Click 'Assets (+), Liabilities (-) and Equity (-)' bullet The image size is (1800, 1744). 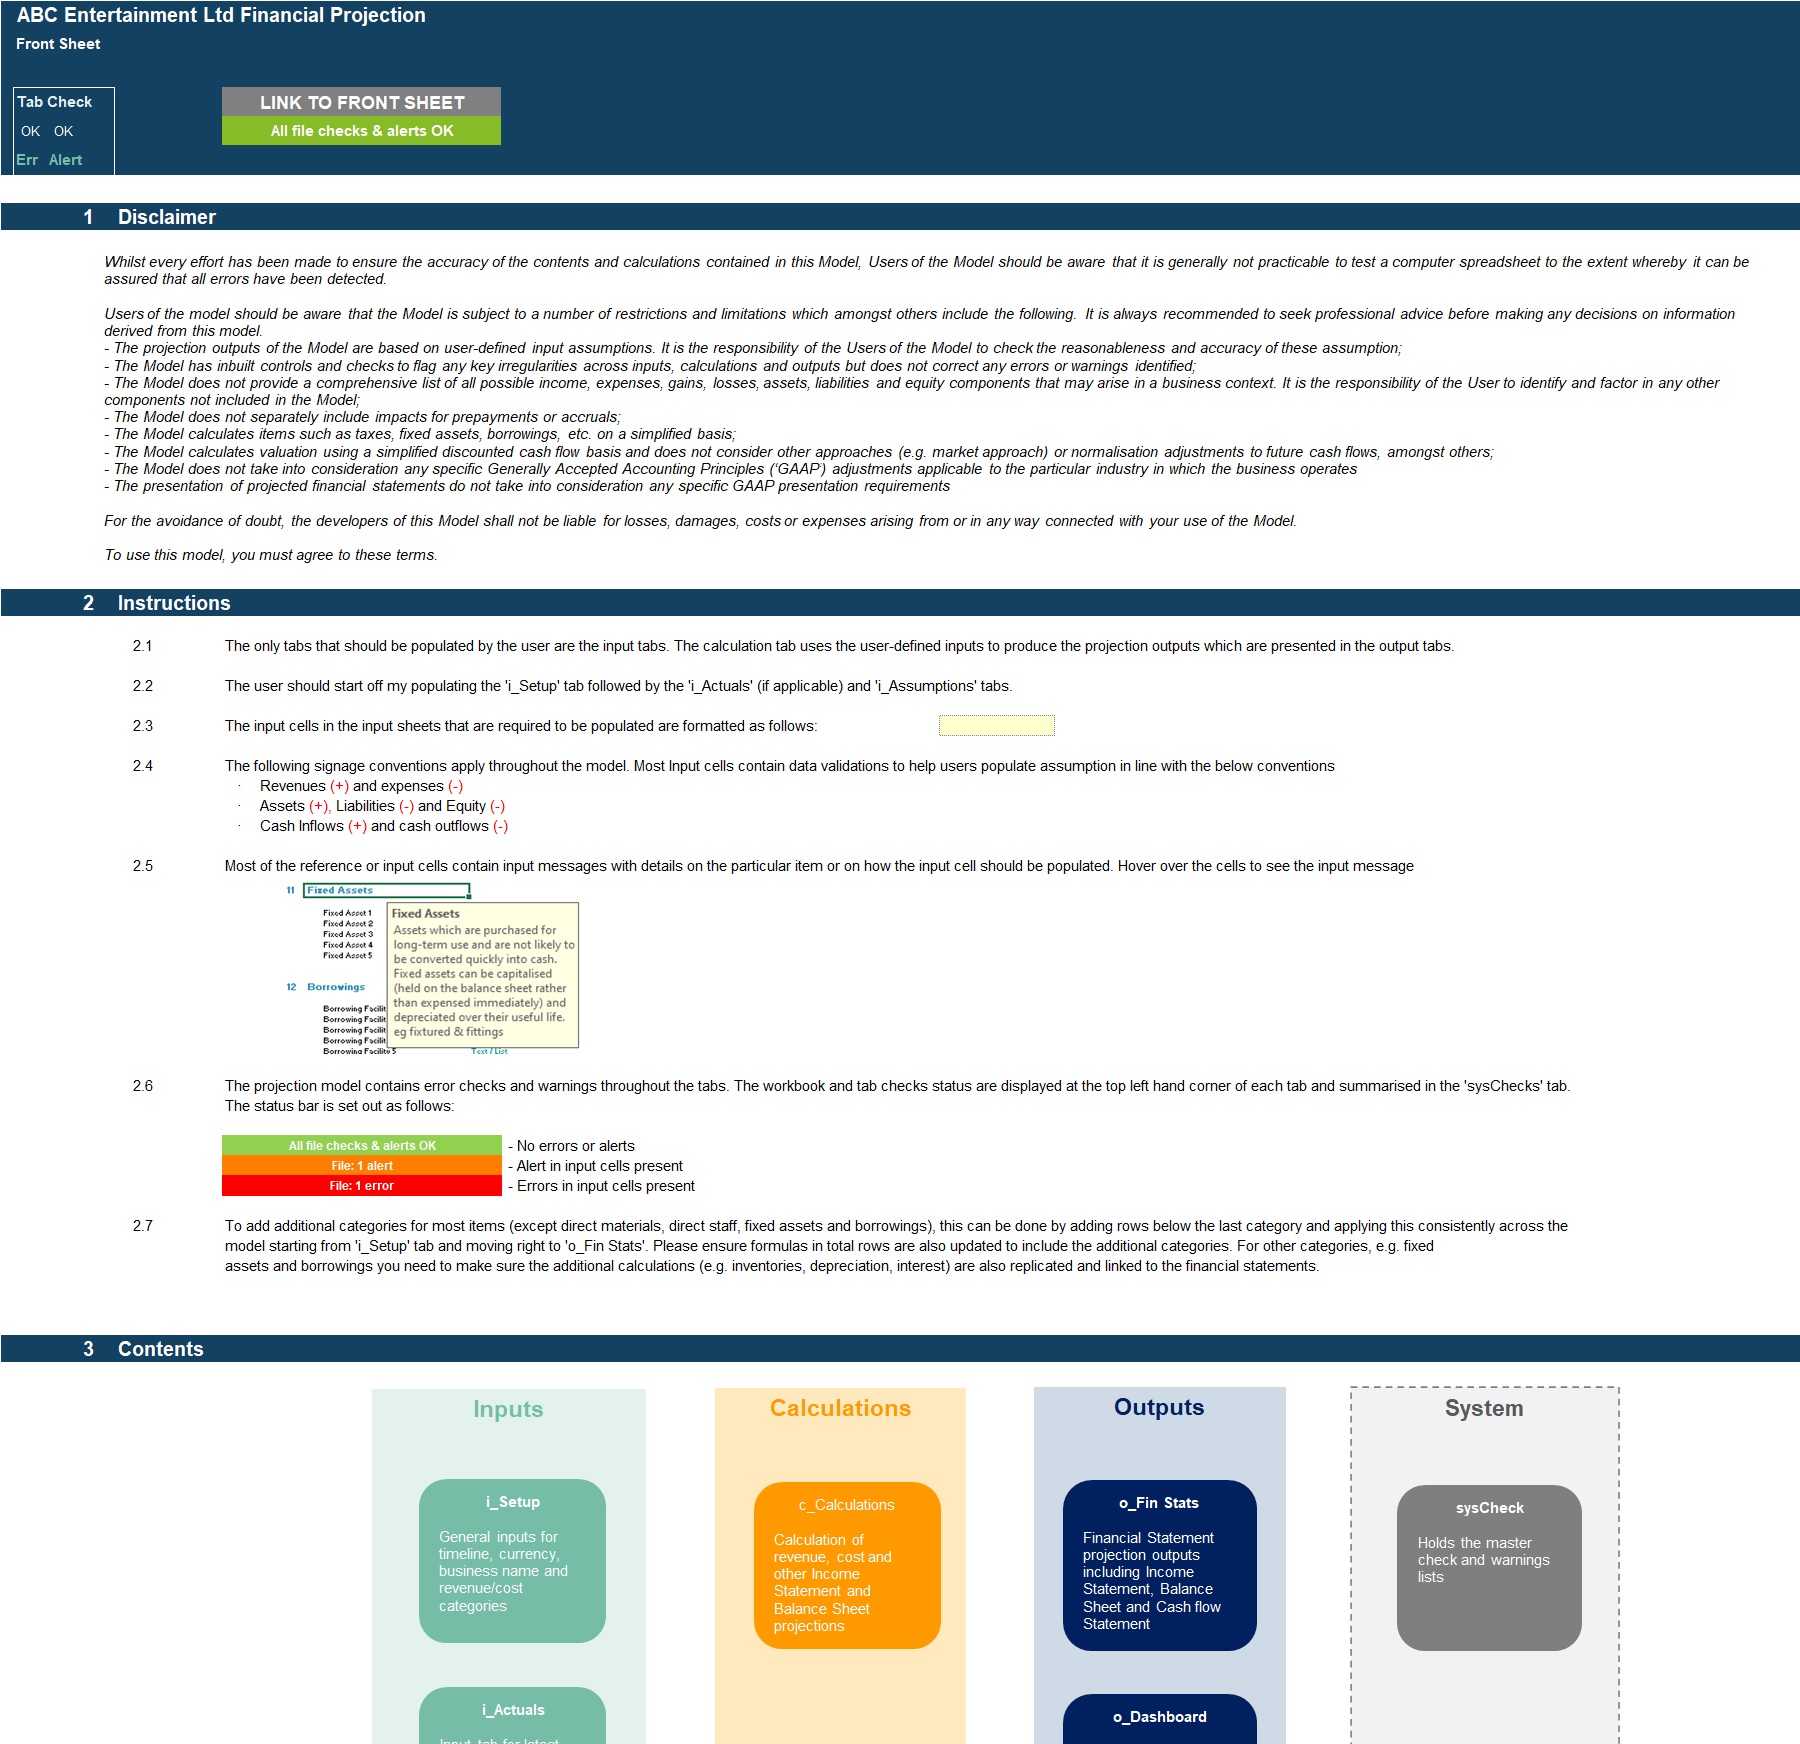(x=382, y=806)
